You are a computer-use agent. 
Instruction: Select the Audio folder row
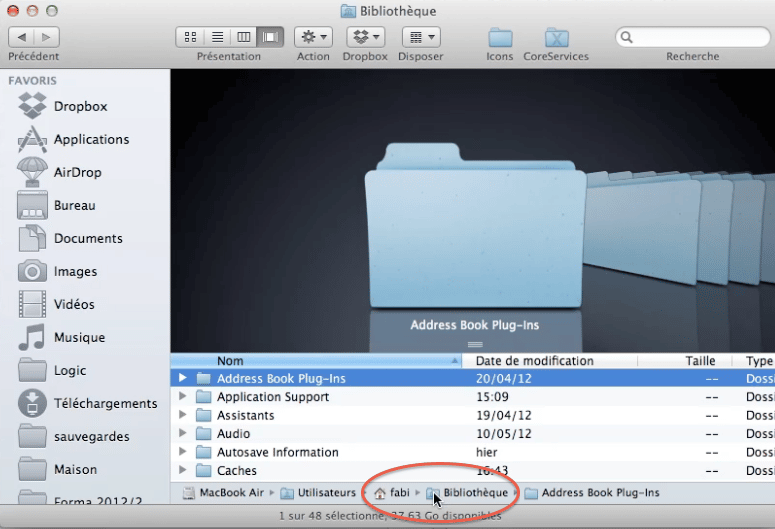(x=473, y=434)
